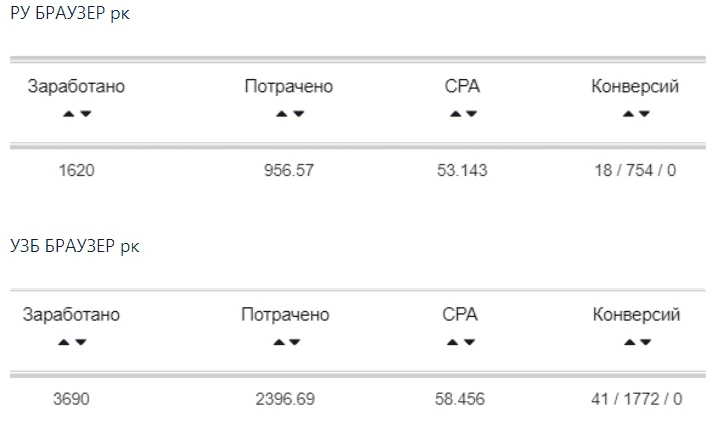Click Конверсий header in РУ БРАУЗЕР table
The height and width of the screenshot is (436, 728).
pos(635,86)
